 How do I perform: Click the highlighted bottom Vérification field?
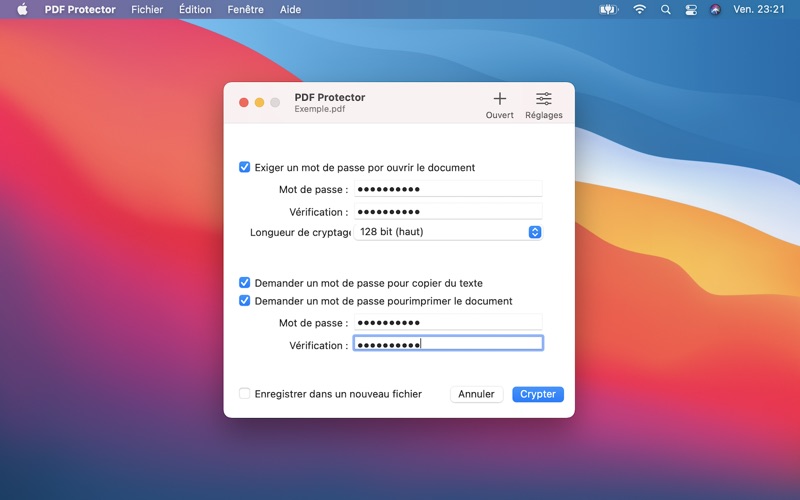[448, 343]
